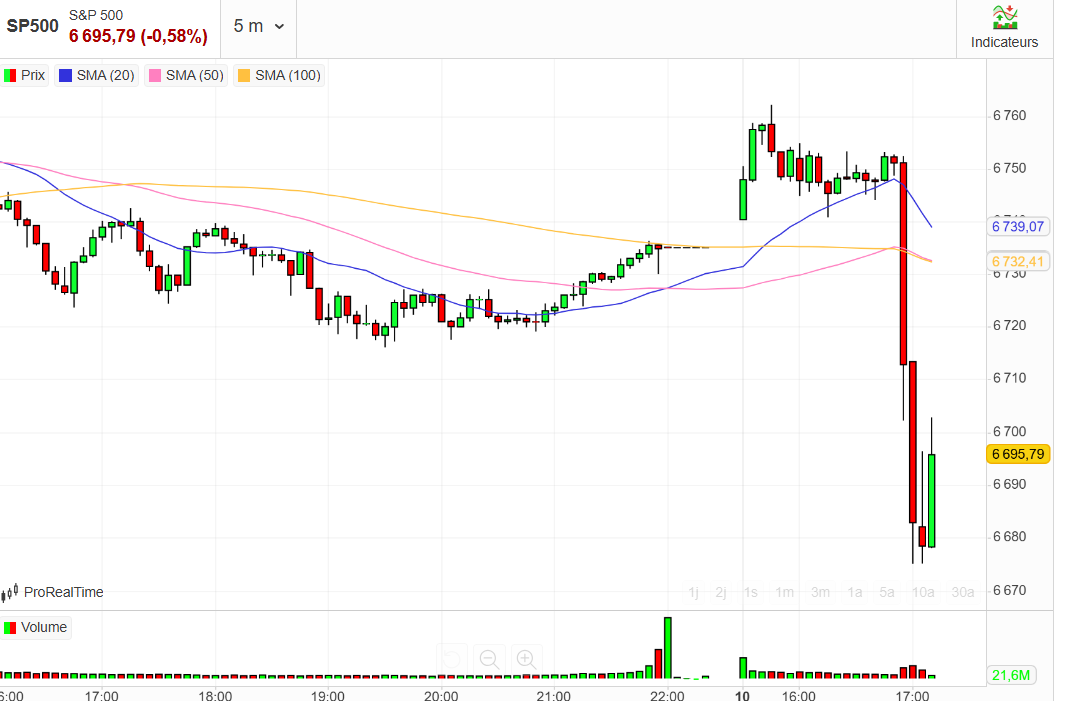Select the 5a history range
Screen dimensions: 1072x701
point(887,592)
